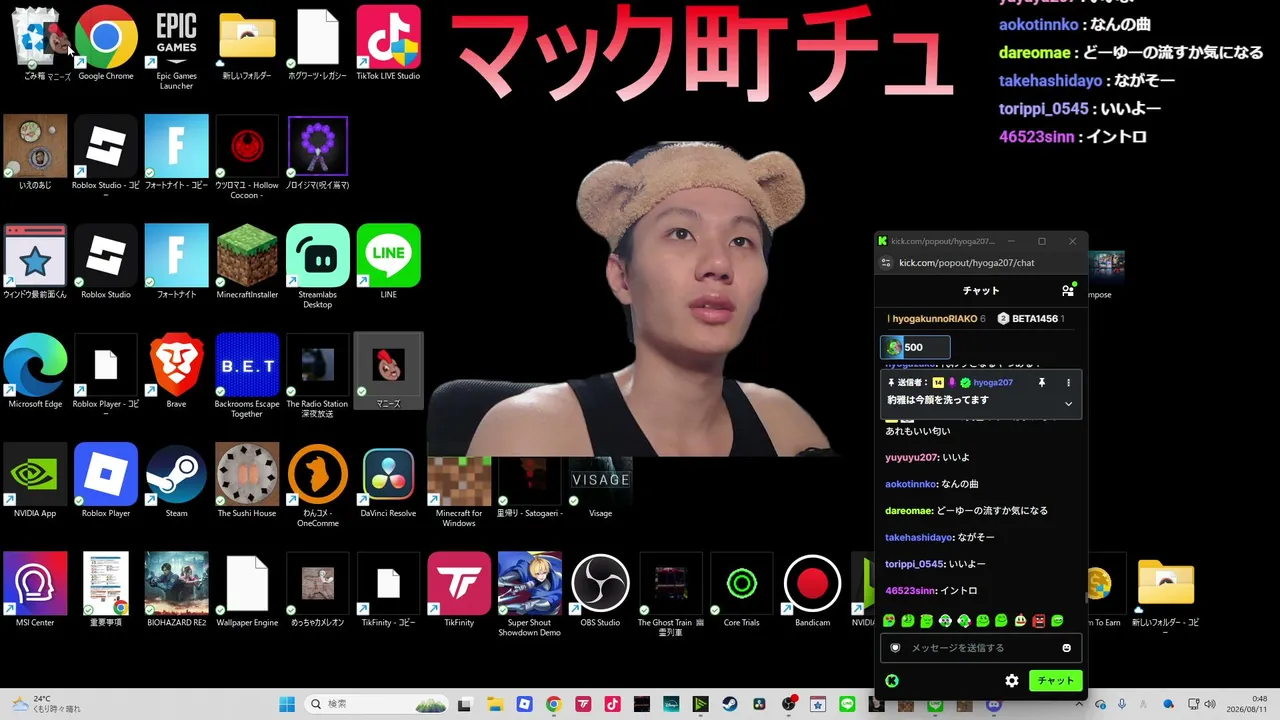Image resolution: width=1280 pixels, height=720 pixels.
Task: Open The Radio Station desktop icon
Action: 318,375
